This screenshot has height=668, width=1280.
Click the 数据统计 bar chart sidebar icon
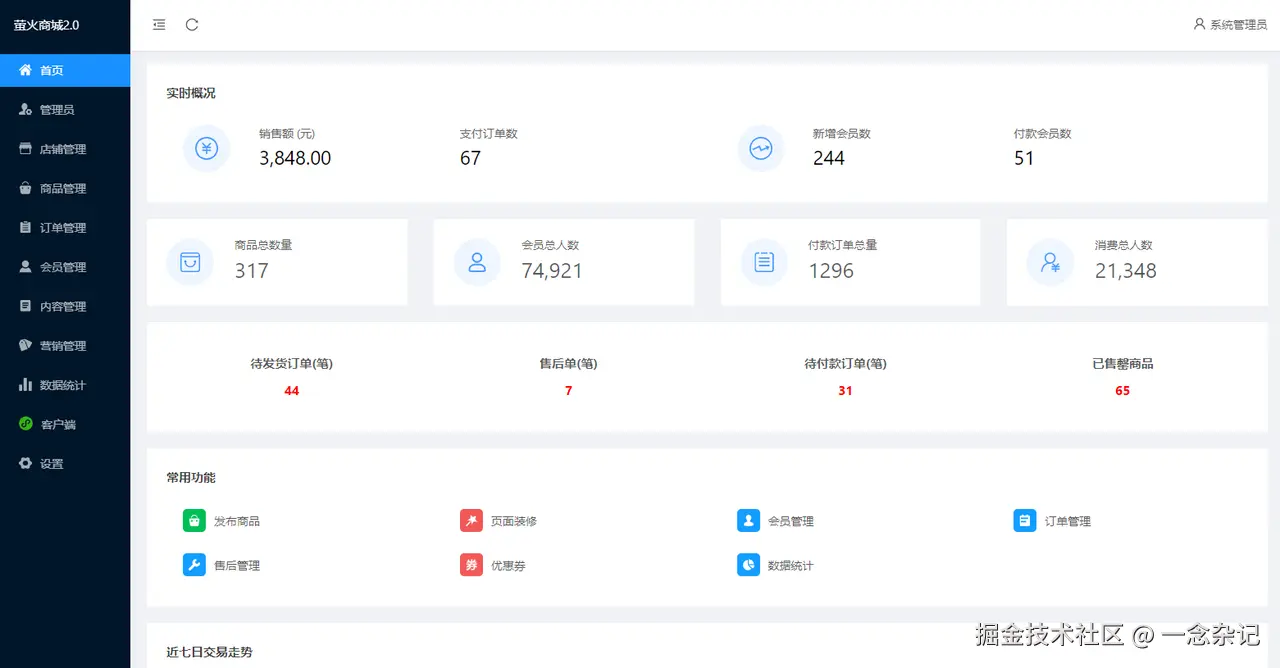[26, 384]
